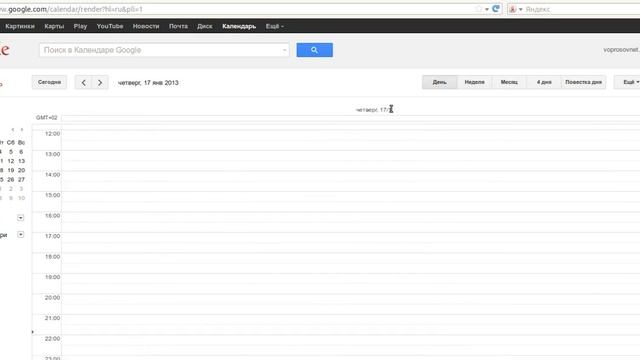Click the blue search magnifier button
The width and height of the screenshot is (640, 360).
314,50
